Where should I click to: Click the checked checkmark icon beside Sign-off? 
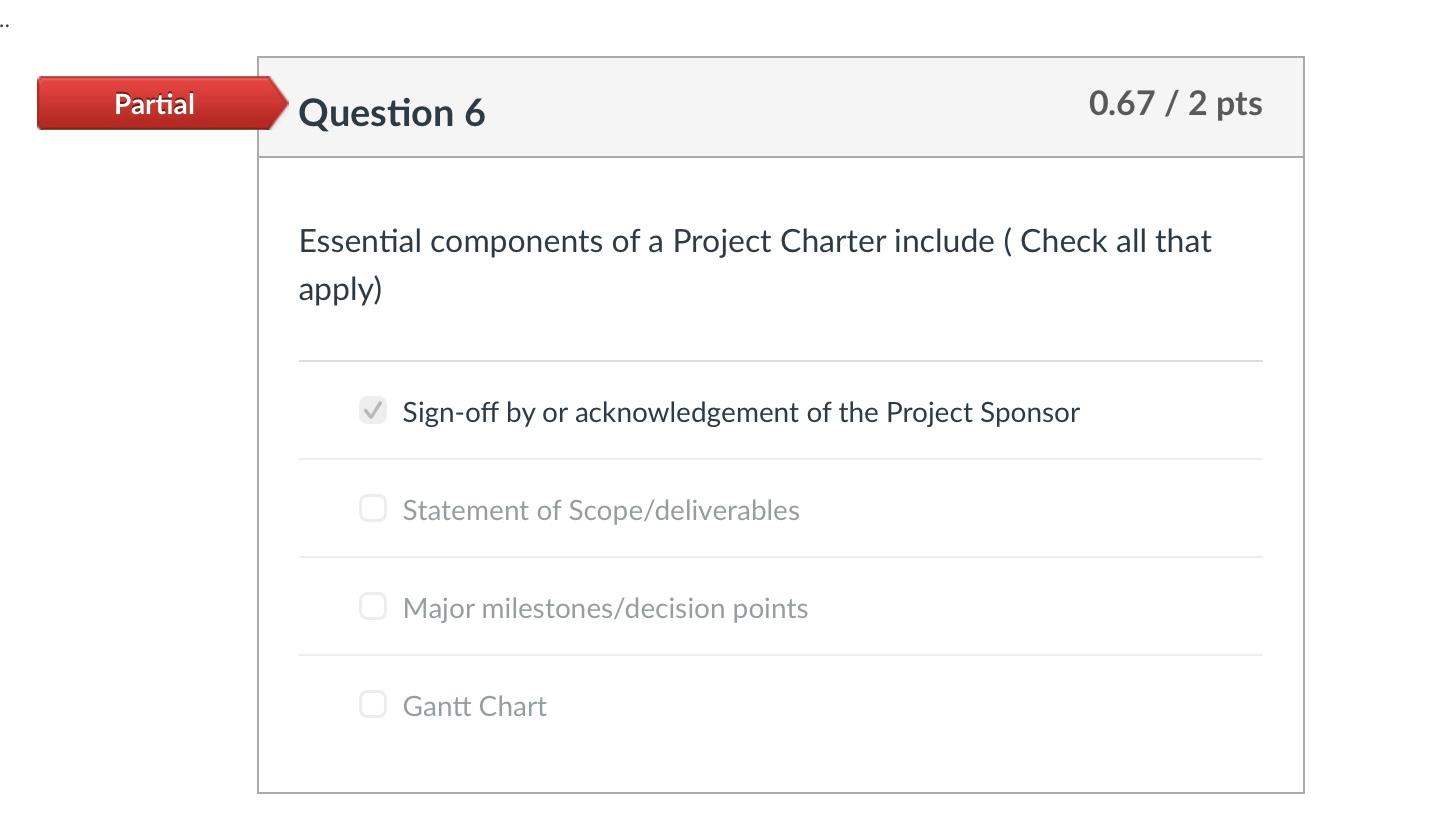372,410
